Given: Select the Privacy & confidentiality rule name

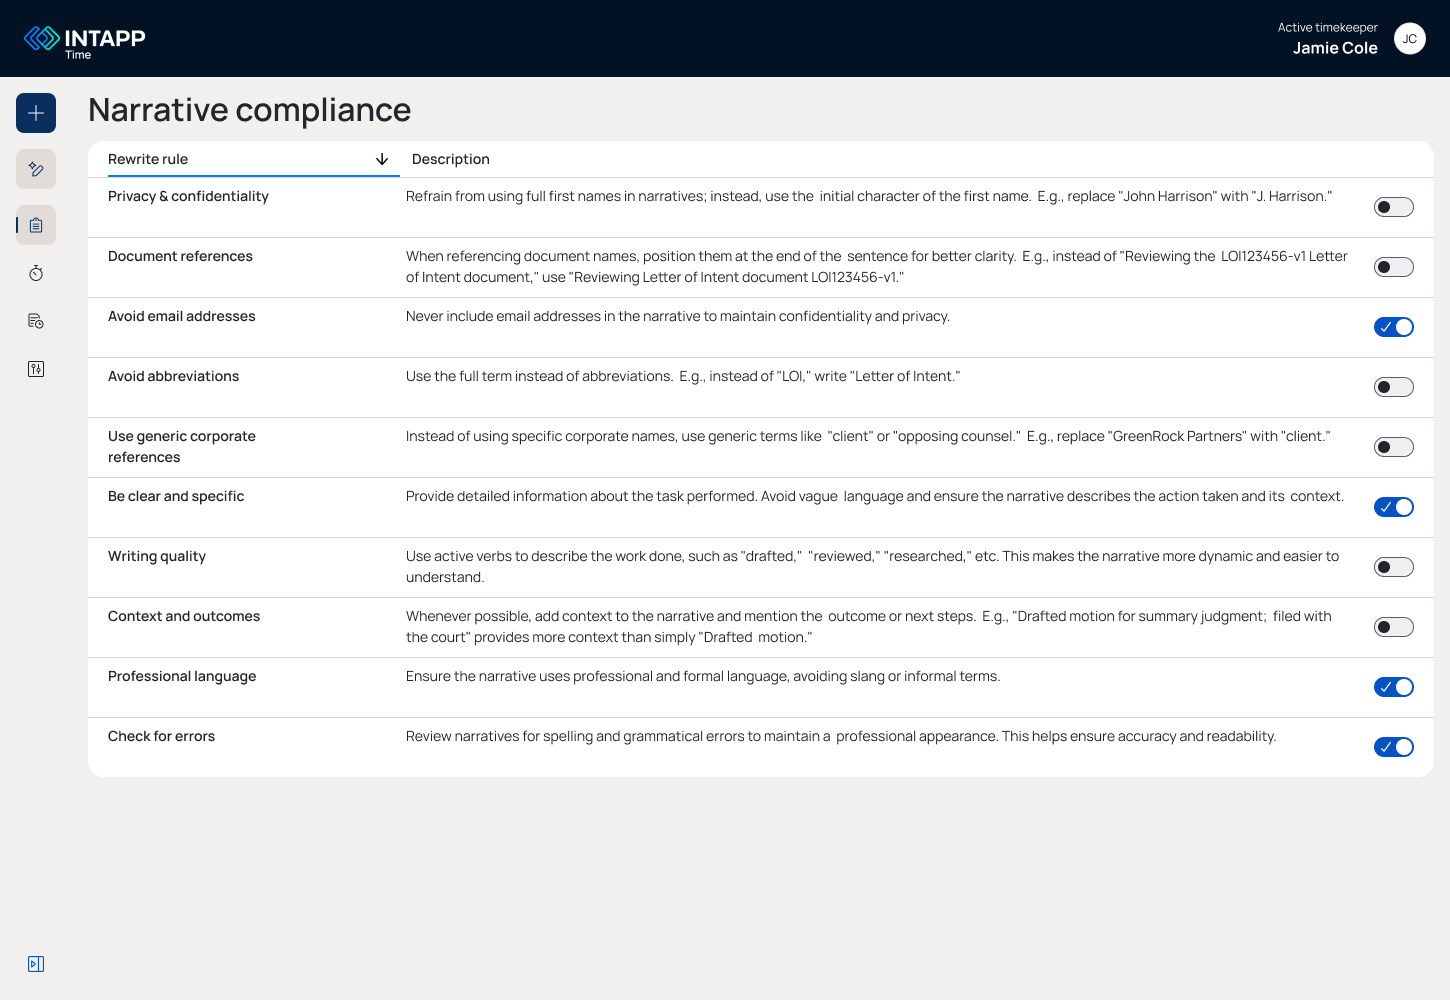Looking at the screenshot, I should point(188,196).
